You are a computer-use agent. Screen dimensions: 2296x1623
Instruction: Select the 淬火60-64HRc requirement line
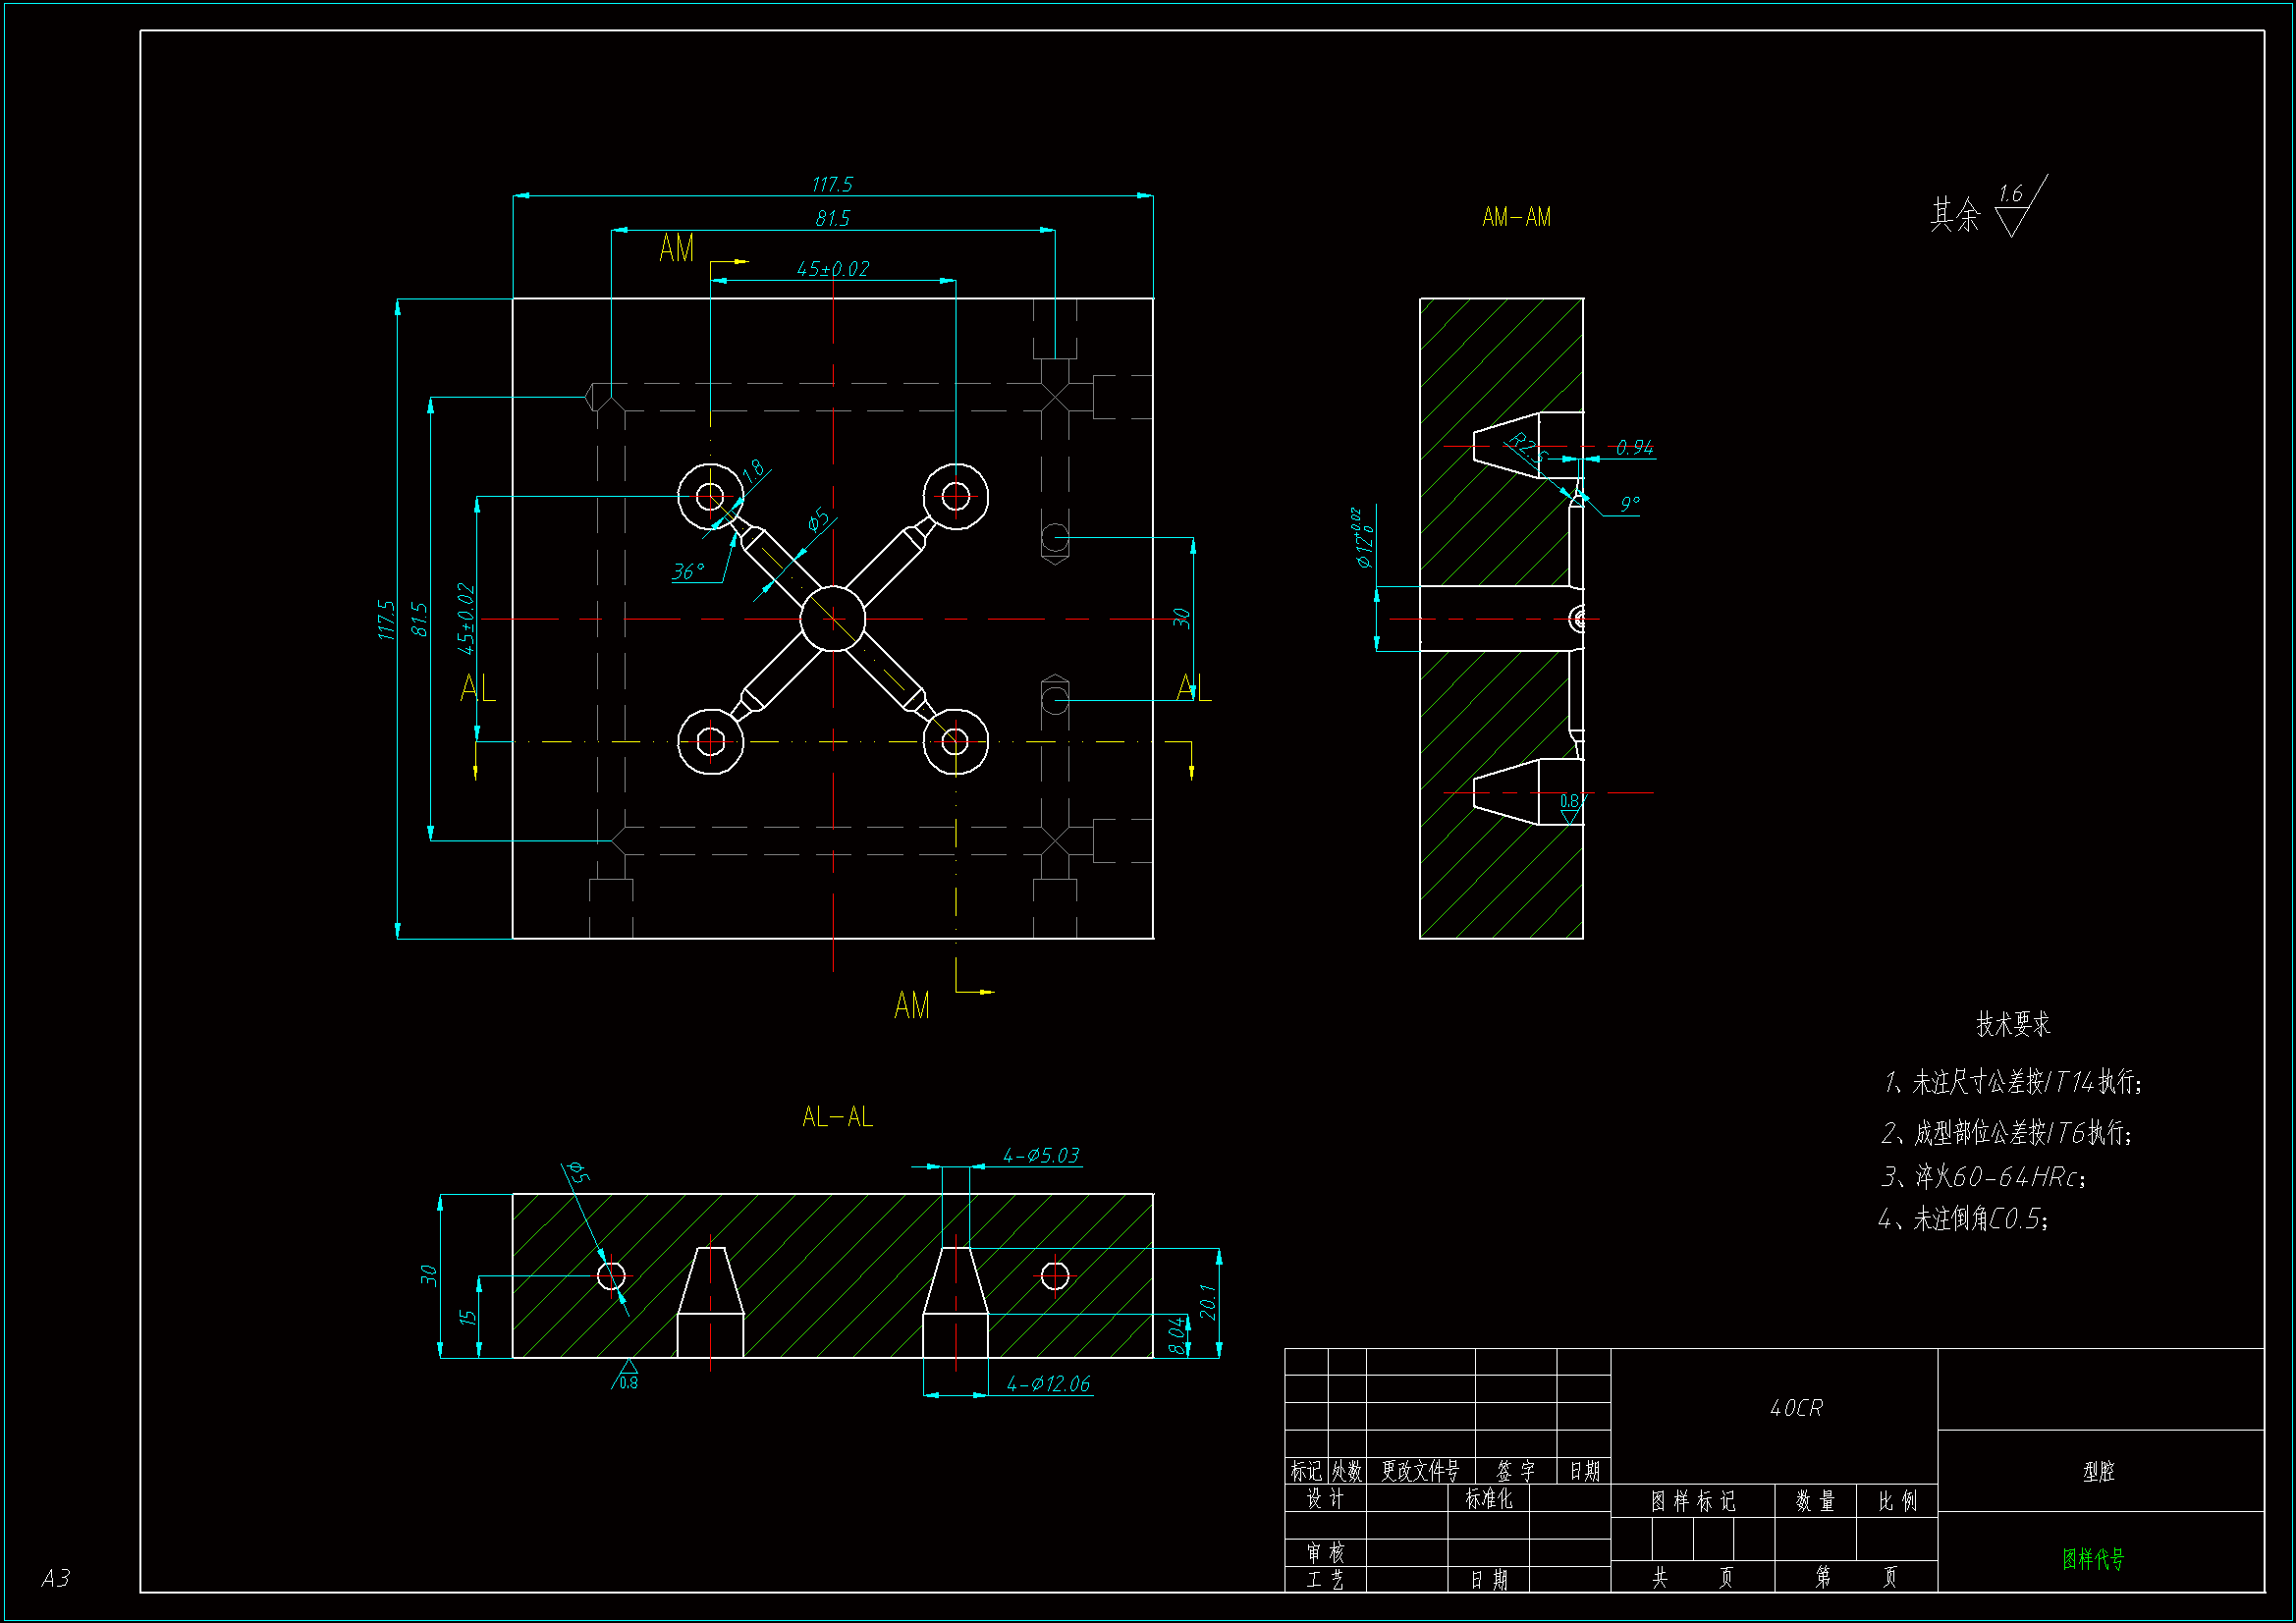[x=1984, y=1177]
